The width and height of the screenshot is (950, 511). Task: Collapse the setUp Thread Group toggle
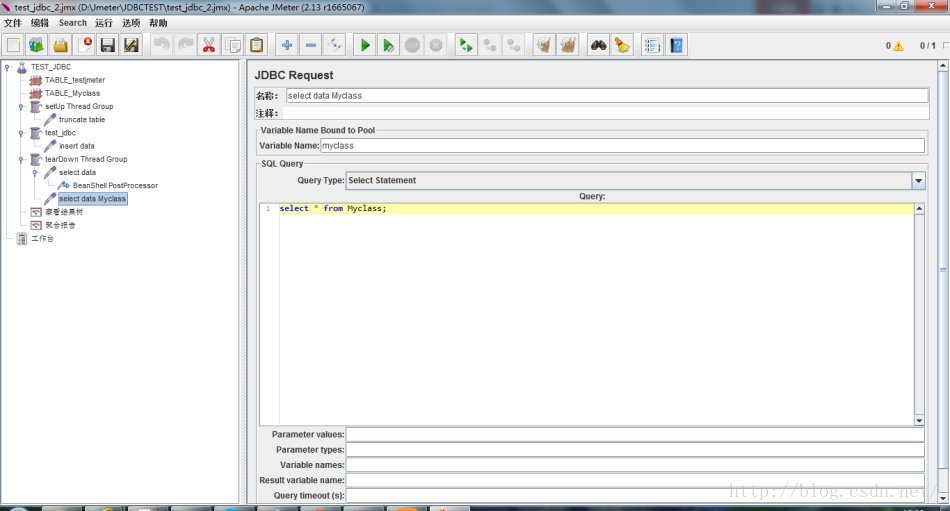click(21, 107)
